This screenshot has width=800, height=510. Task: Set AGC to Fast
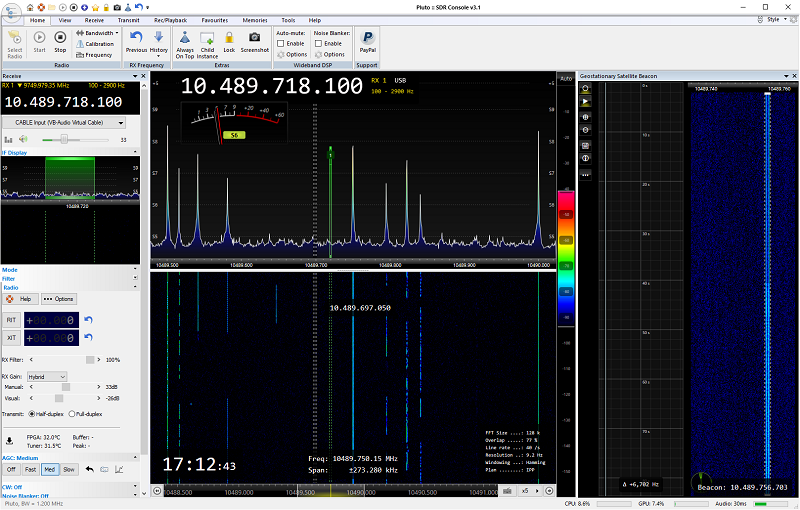[31, 469]
